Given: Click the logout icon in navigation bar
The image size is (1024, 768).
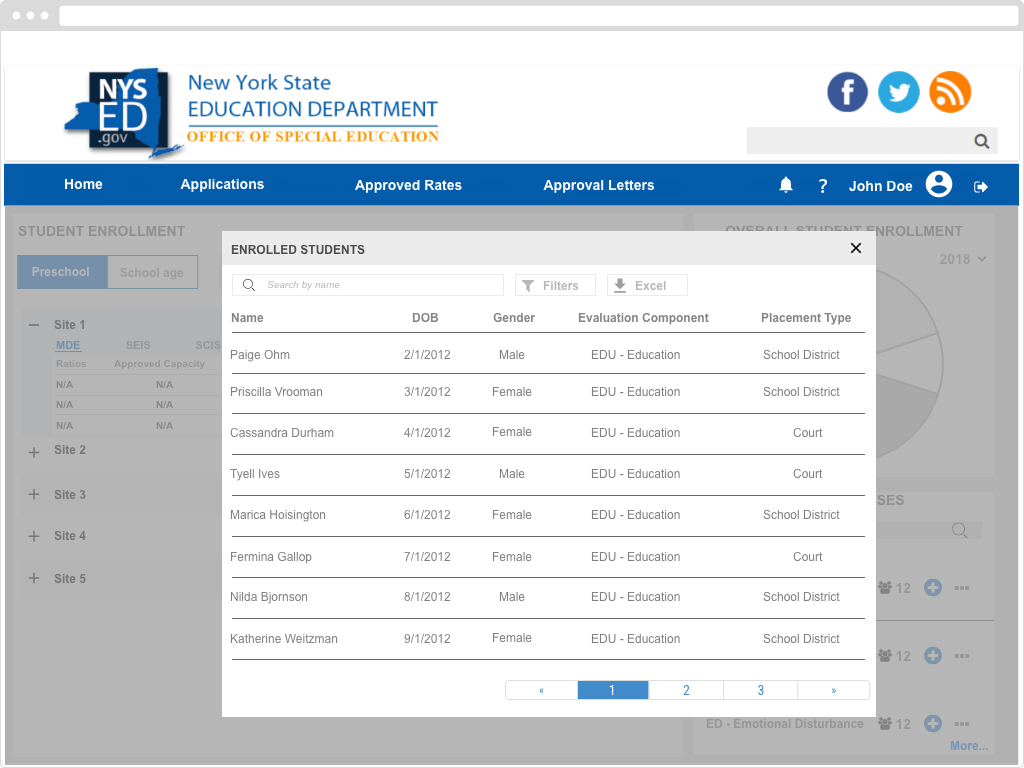Looking at the screenshot, I should pyautogui.click(x=981, y=186).
